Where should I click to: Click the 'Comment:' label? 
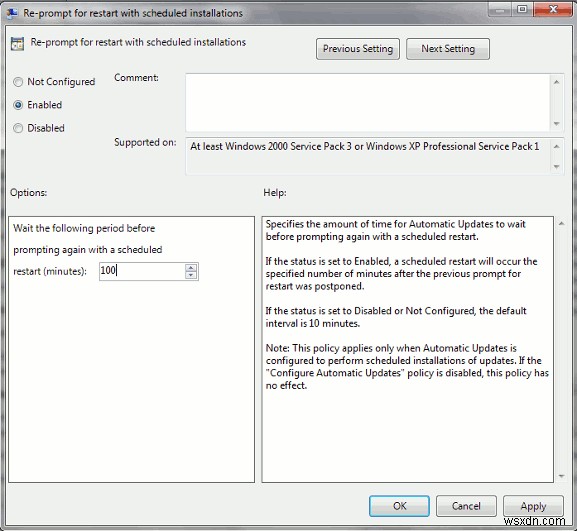click(136, 78)
